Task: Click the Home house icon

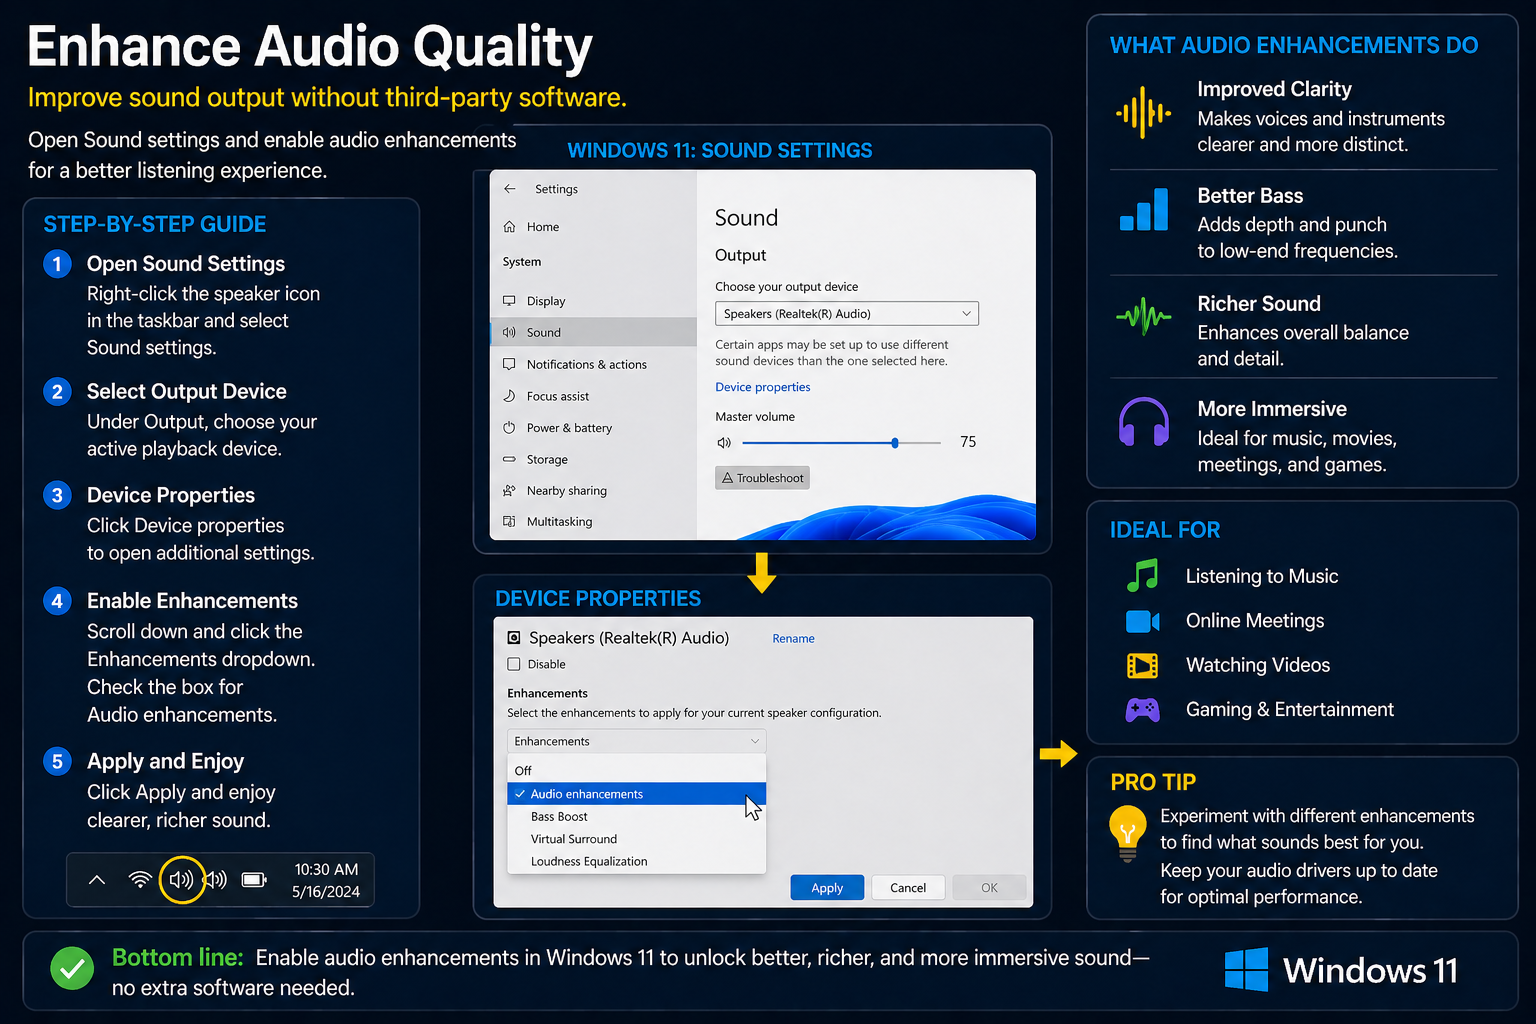Action: pos(510,227)
